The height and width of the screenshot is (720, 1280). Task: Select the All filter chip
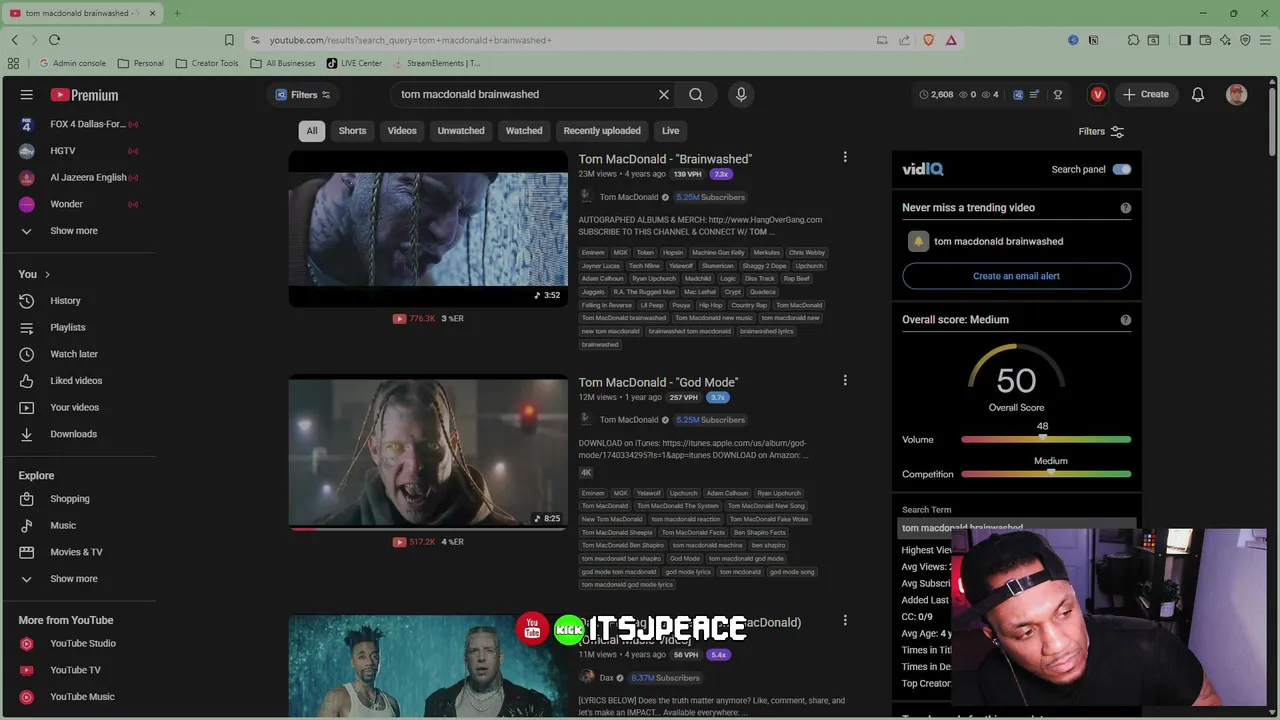coord(312,131)
